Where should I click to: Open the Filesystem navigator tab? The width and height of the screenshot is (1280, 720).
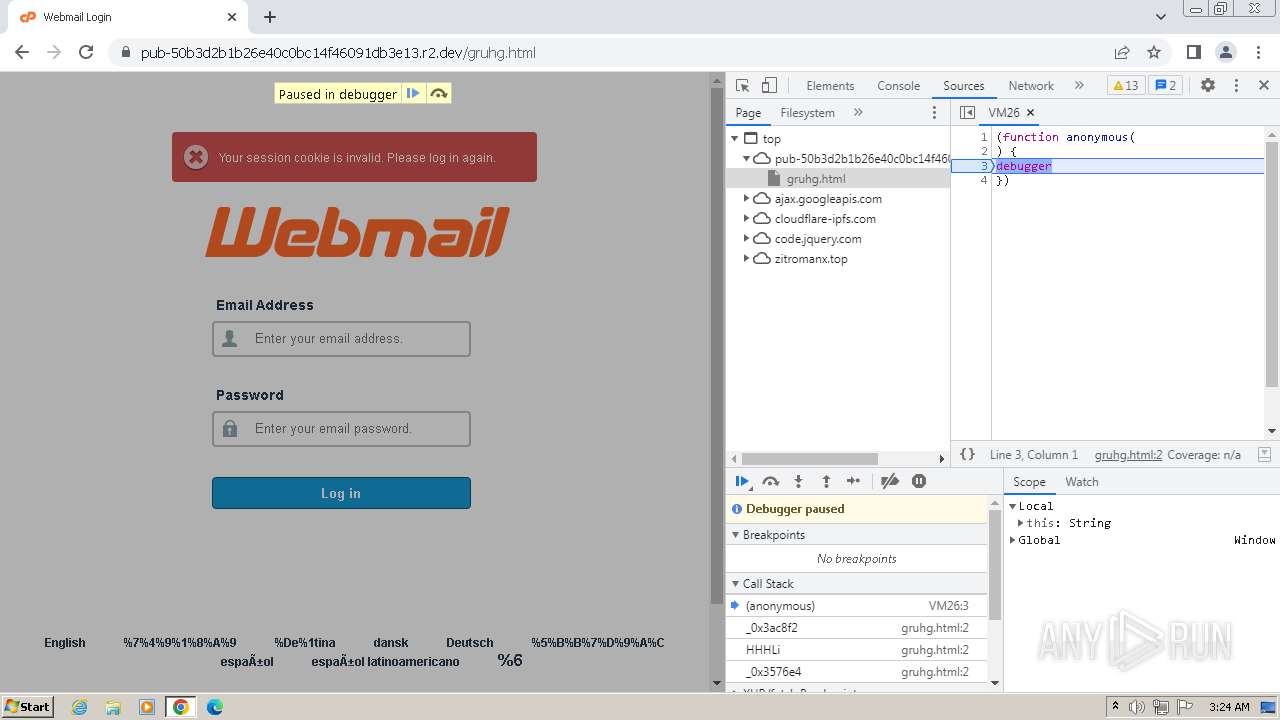coord(807,113)
